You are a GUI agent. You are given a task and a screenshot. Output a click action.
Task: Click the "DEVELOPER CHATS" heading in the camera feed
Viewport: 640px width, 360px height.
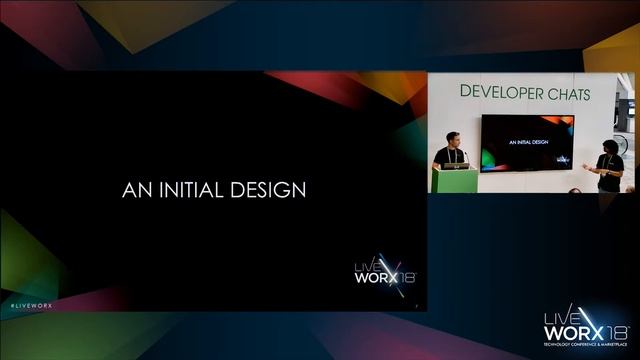click(525, 92)
